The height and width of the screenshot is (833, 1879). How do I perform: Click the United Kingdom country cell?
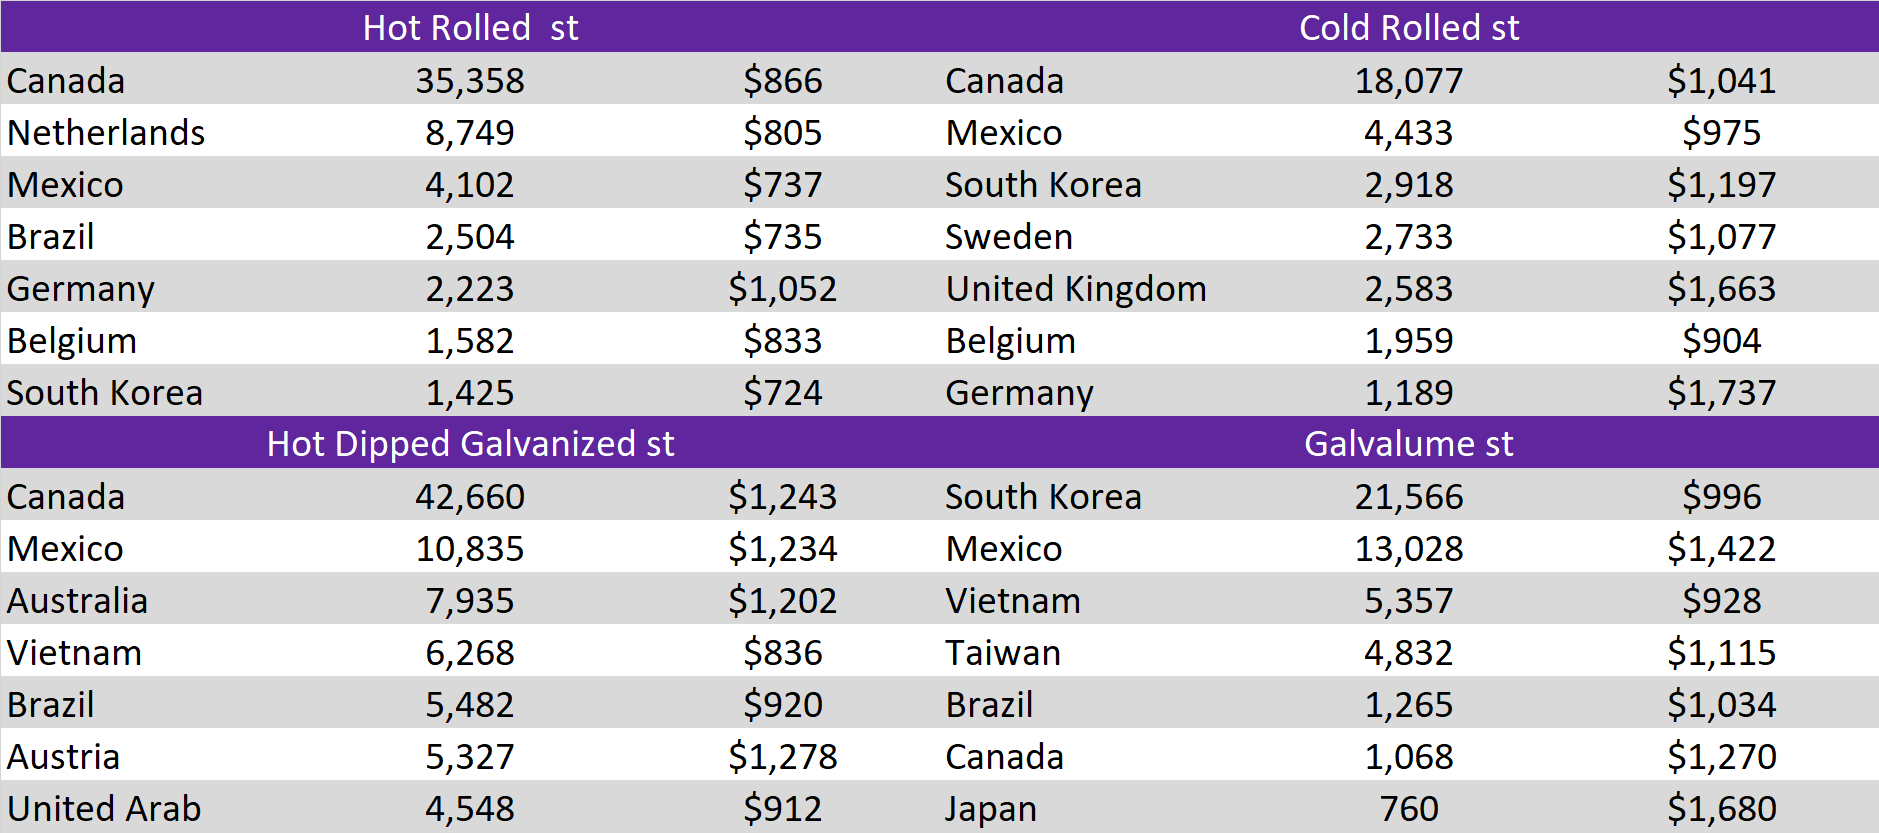(x=1076, y=288)
